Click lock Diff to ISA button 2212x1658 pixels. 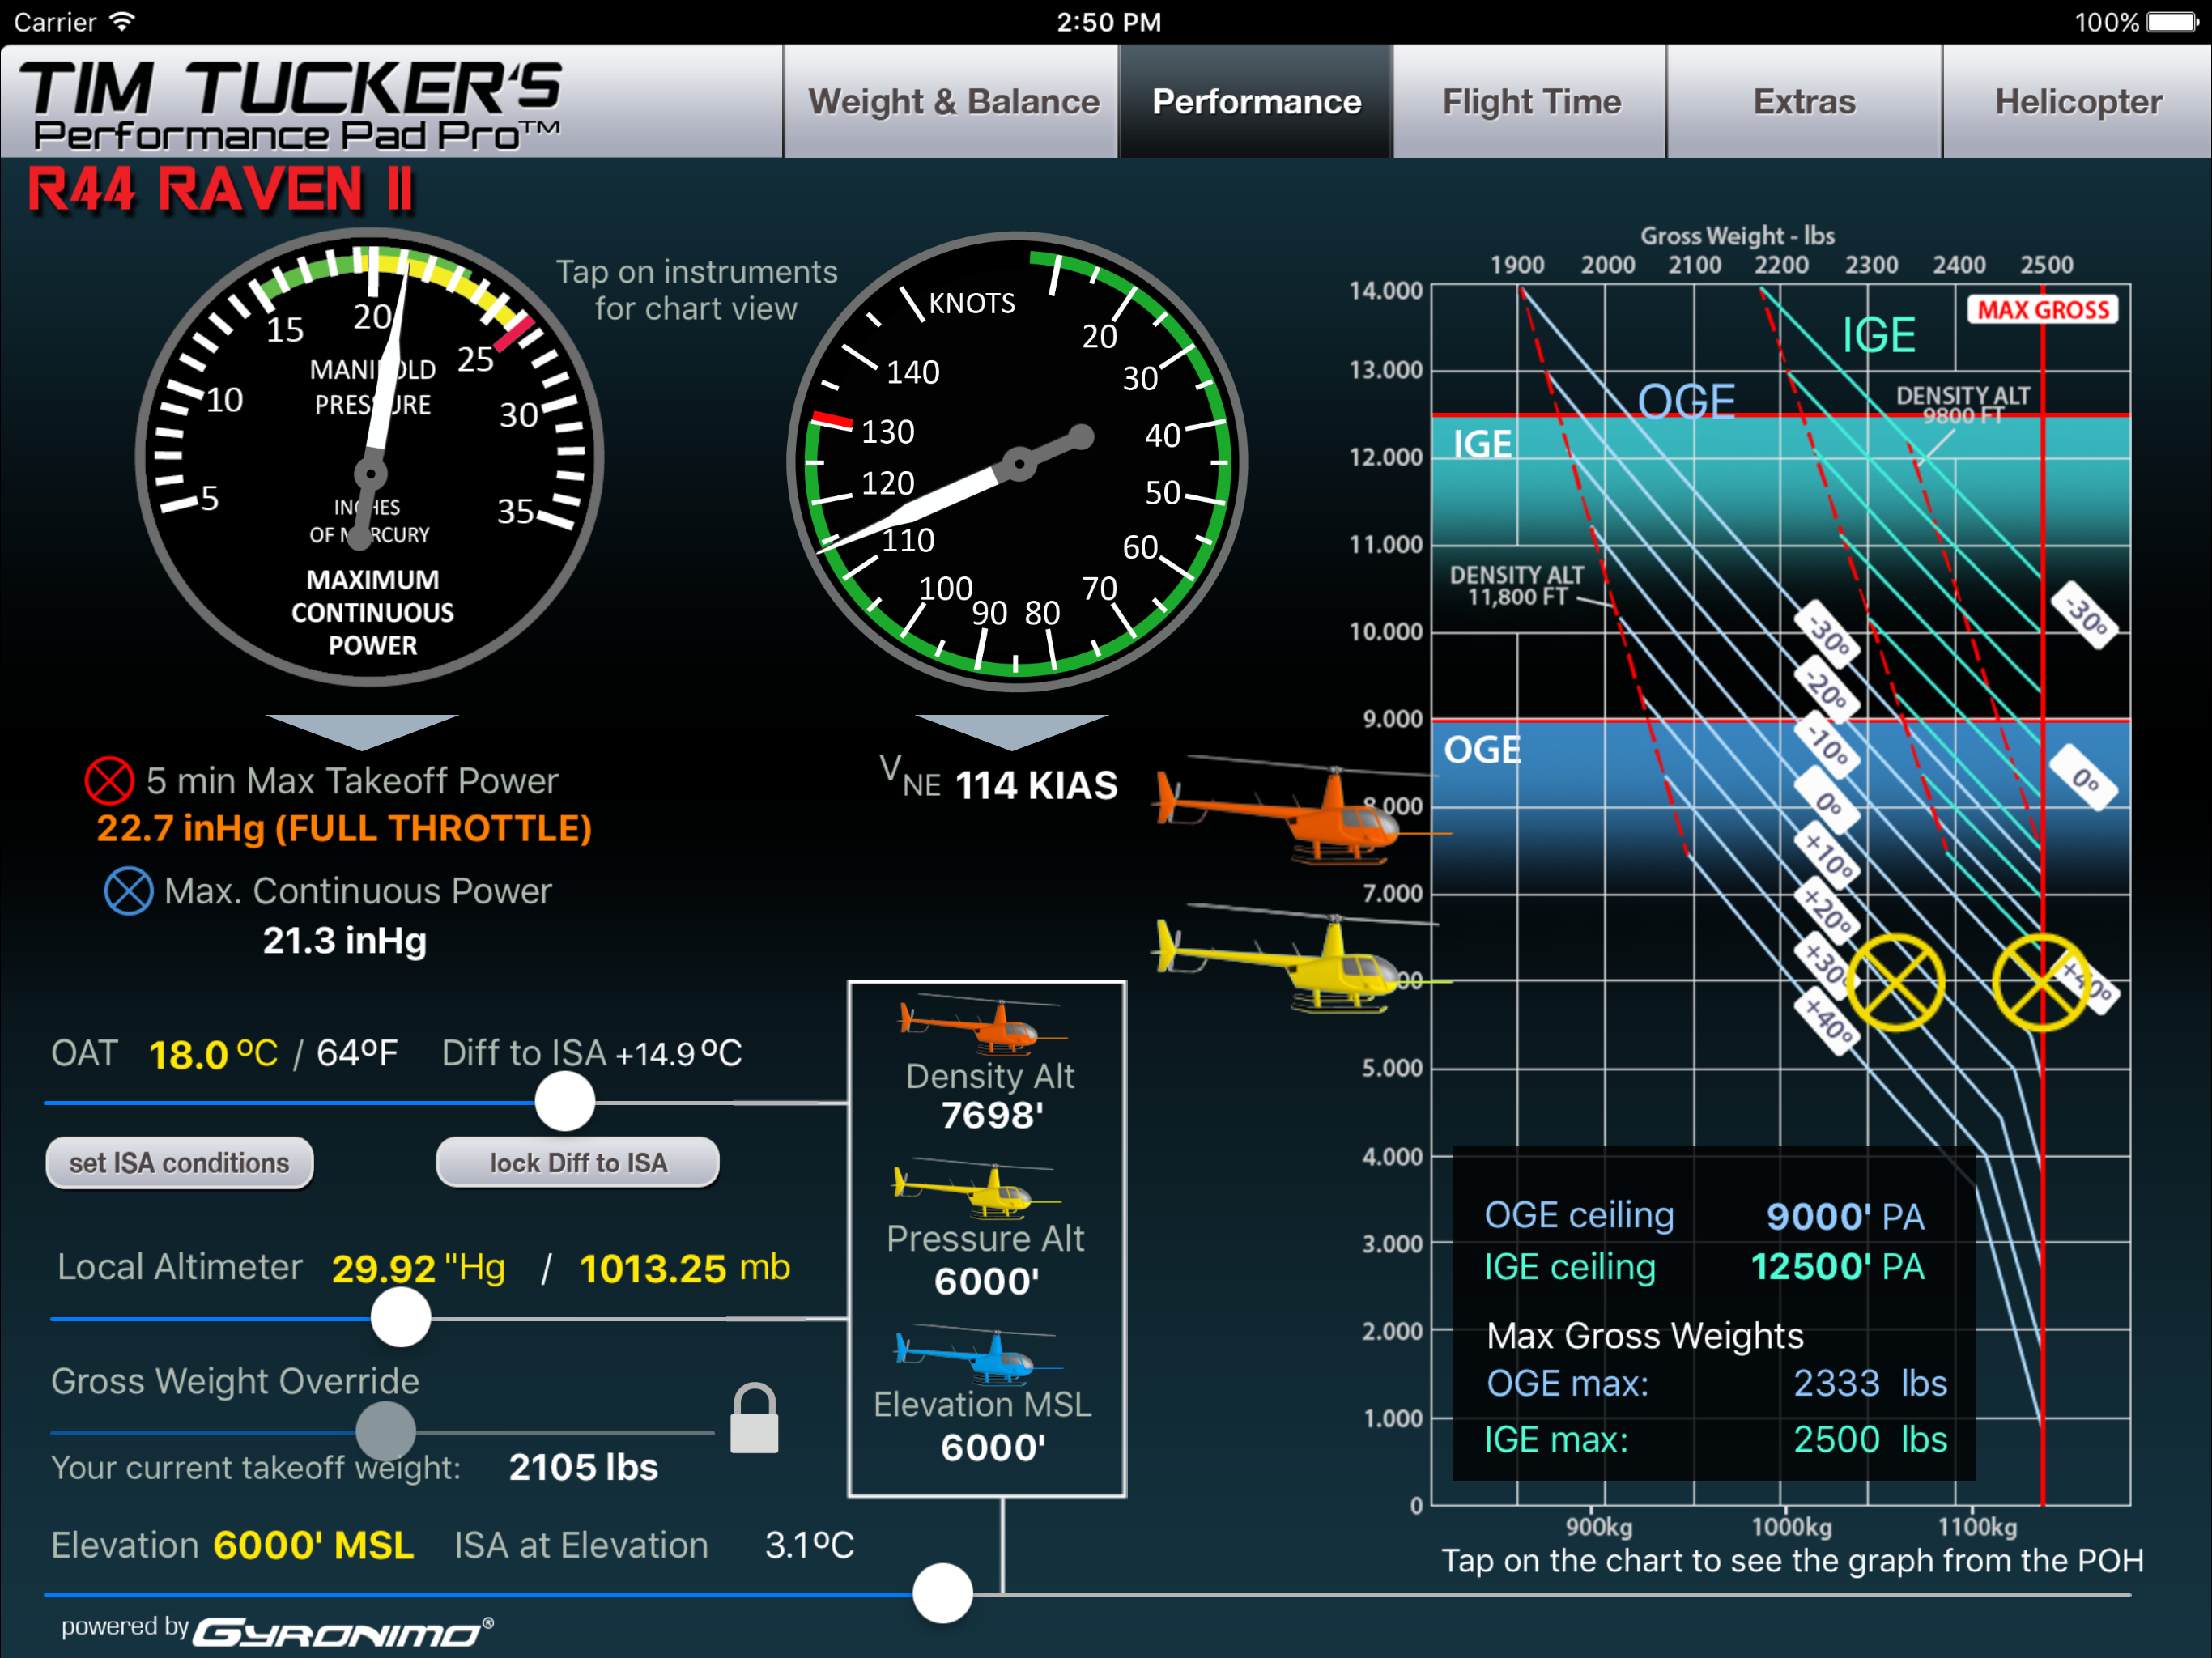coord(578,1163)
